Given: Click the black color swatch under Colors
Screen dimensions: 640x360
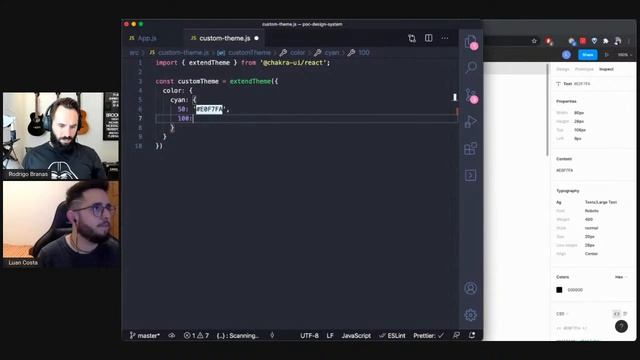Looking at the screenshot, I should point(559,290).
